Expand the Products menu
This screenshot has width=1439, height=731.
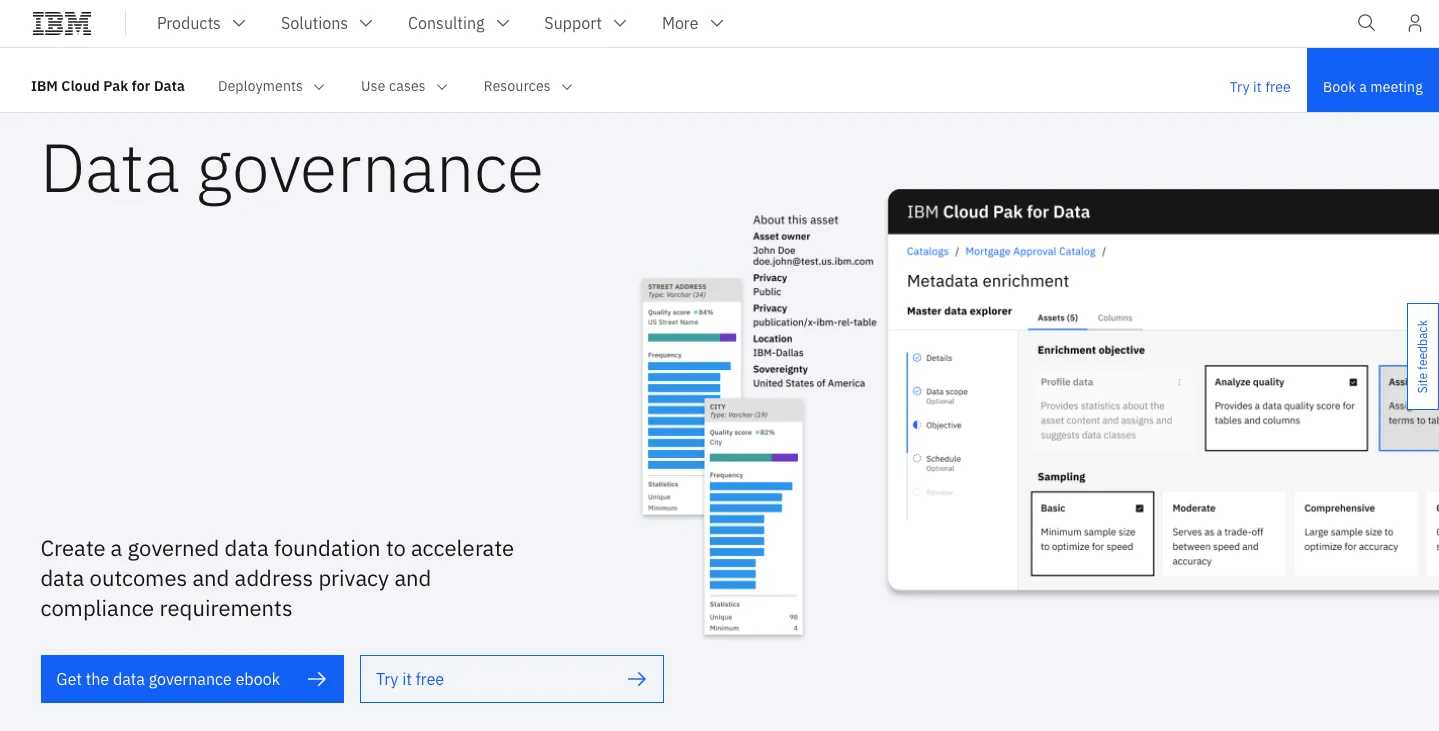pyautogui.click(x=201, y=23)
